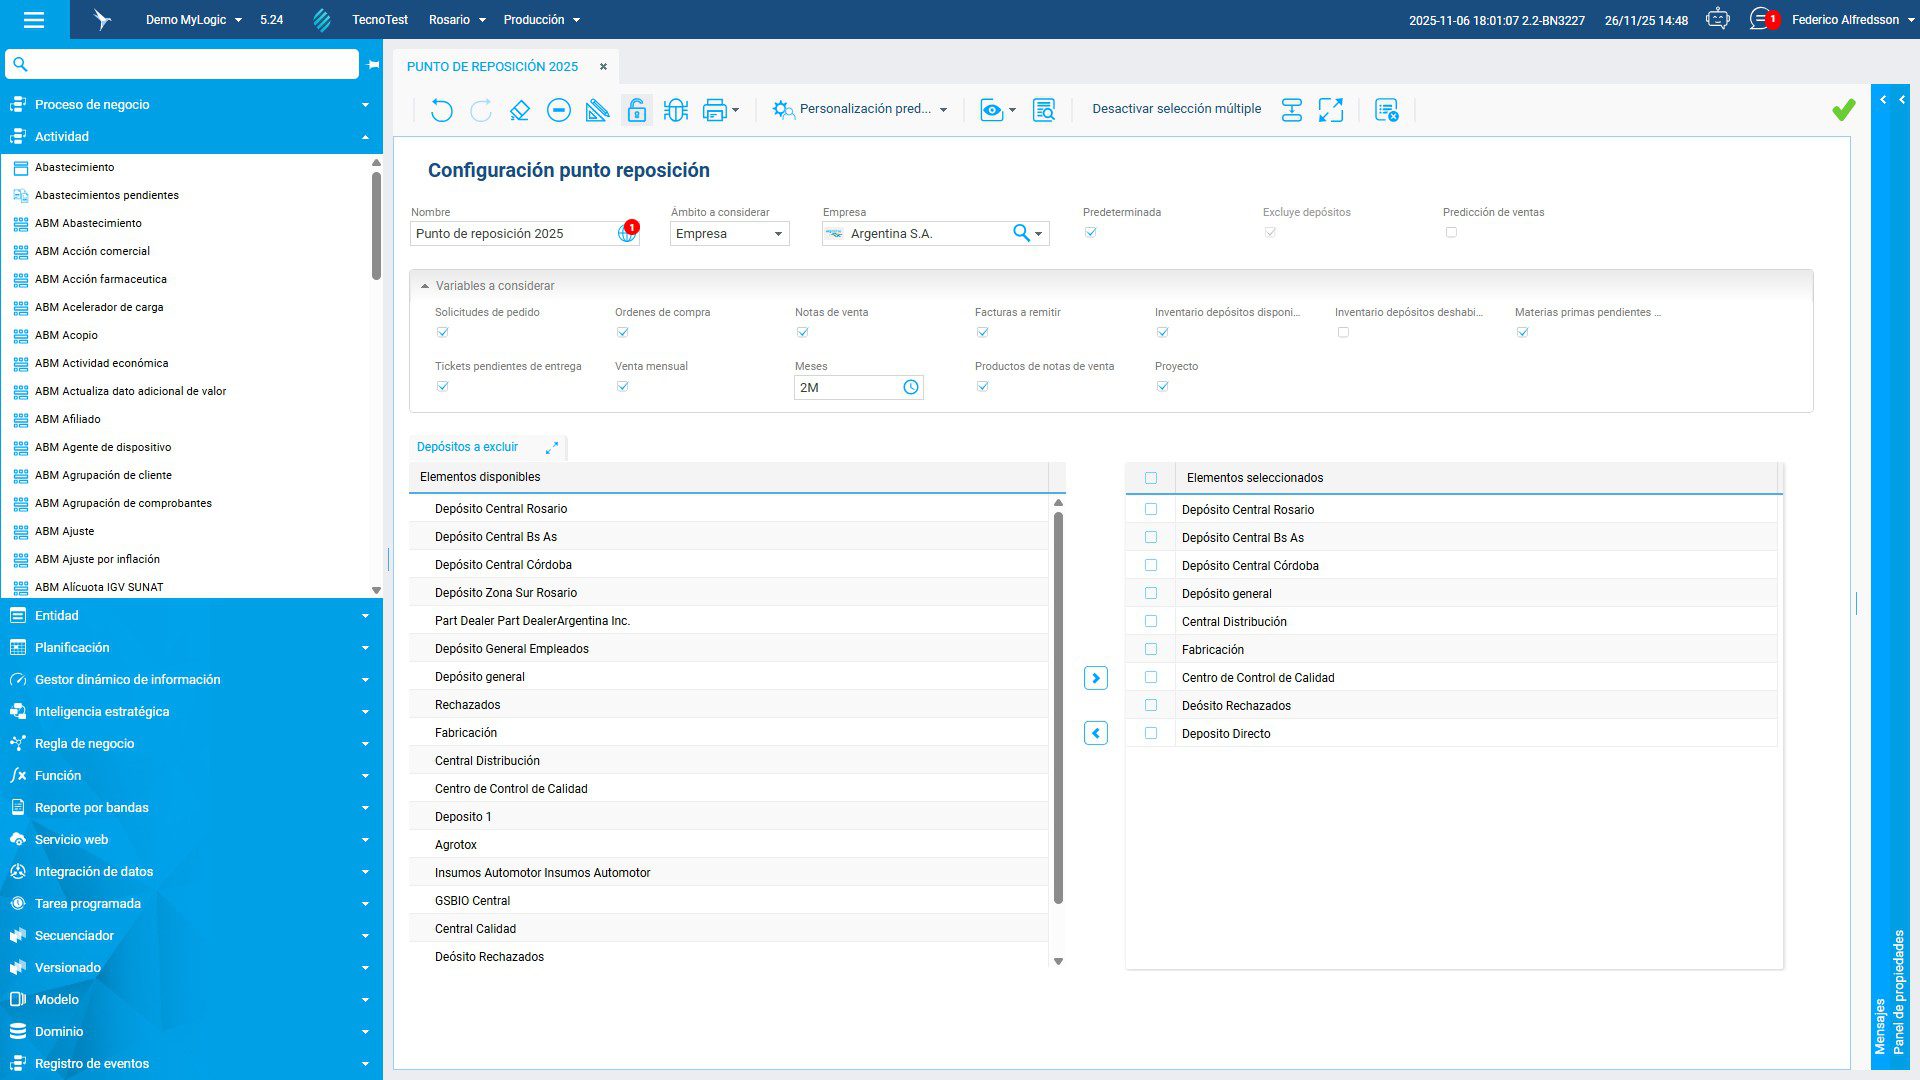Click the eraser clear icon

[519, 110]
